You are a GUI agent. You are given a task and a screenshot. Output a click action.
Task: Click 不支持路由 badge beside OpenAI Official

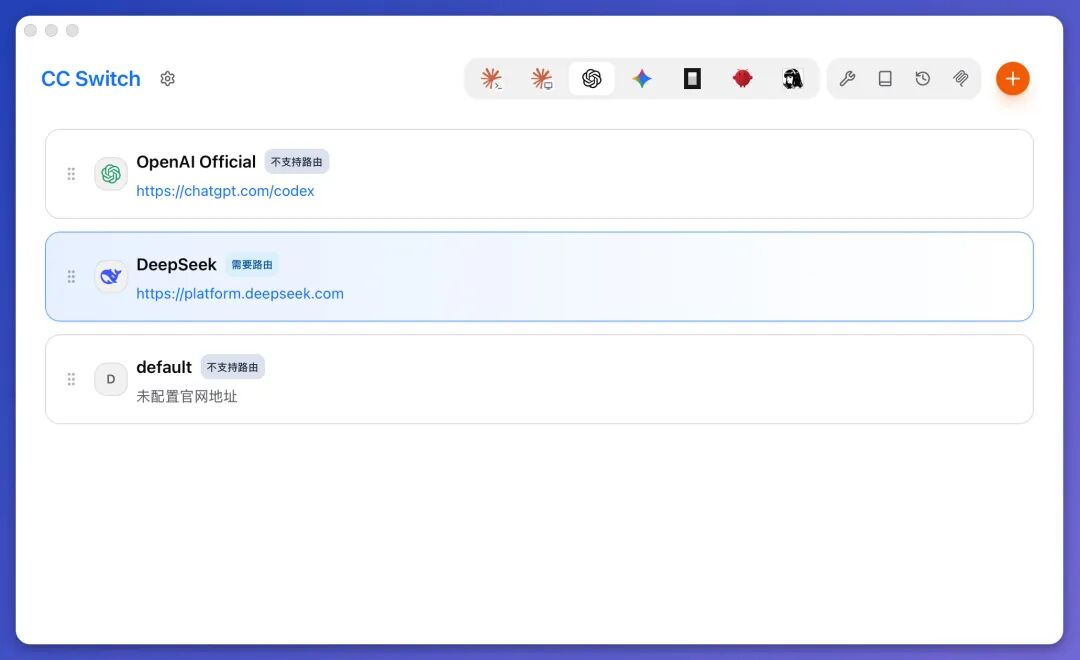tap(297, 162)
